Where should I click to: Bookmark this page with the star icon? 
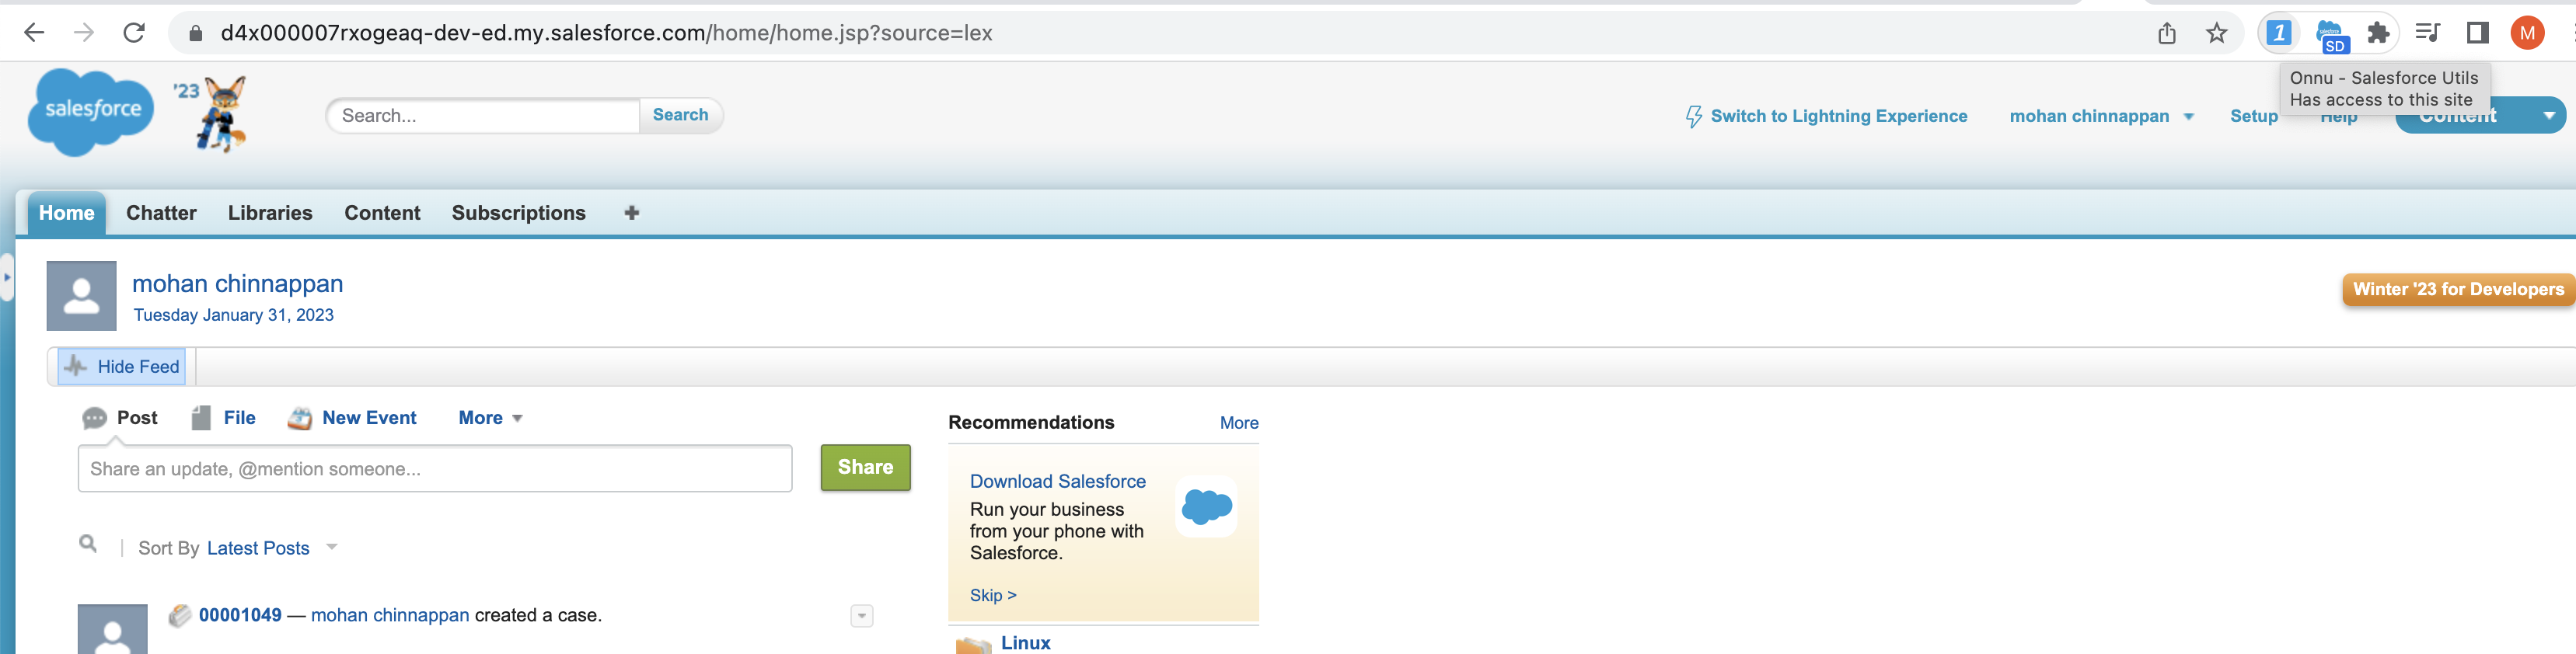pyautogui.click(x=2216, y=33)
